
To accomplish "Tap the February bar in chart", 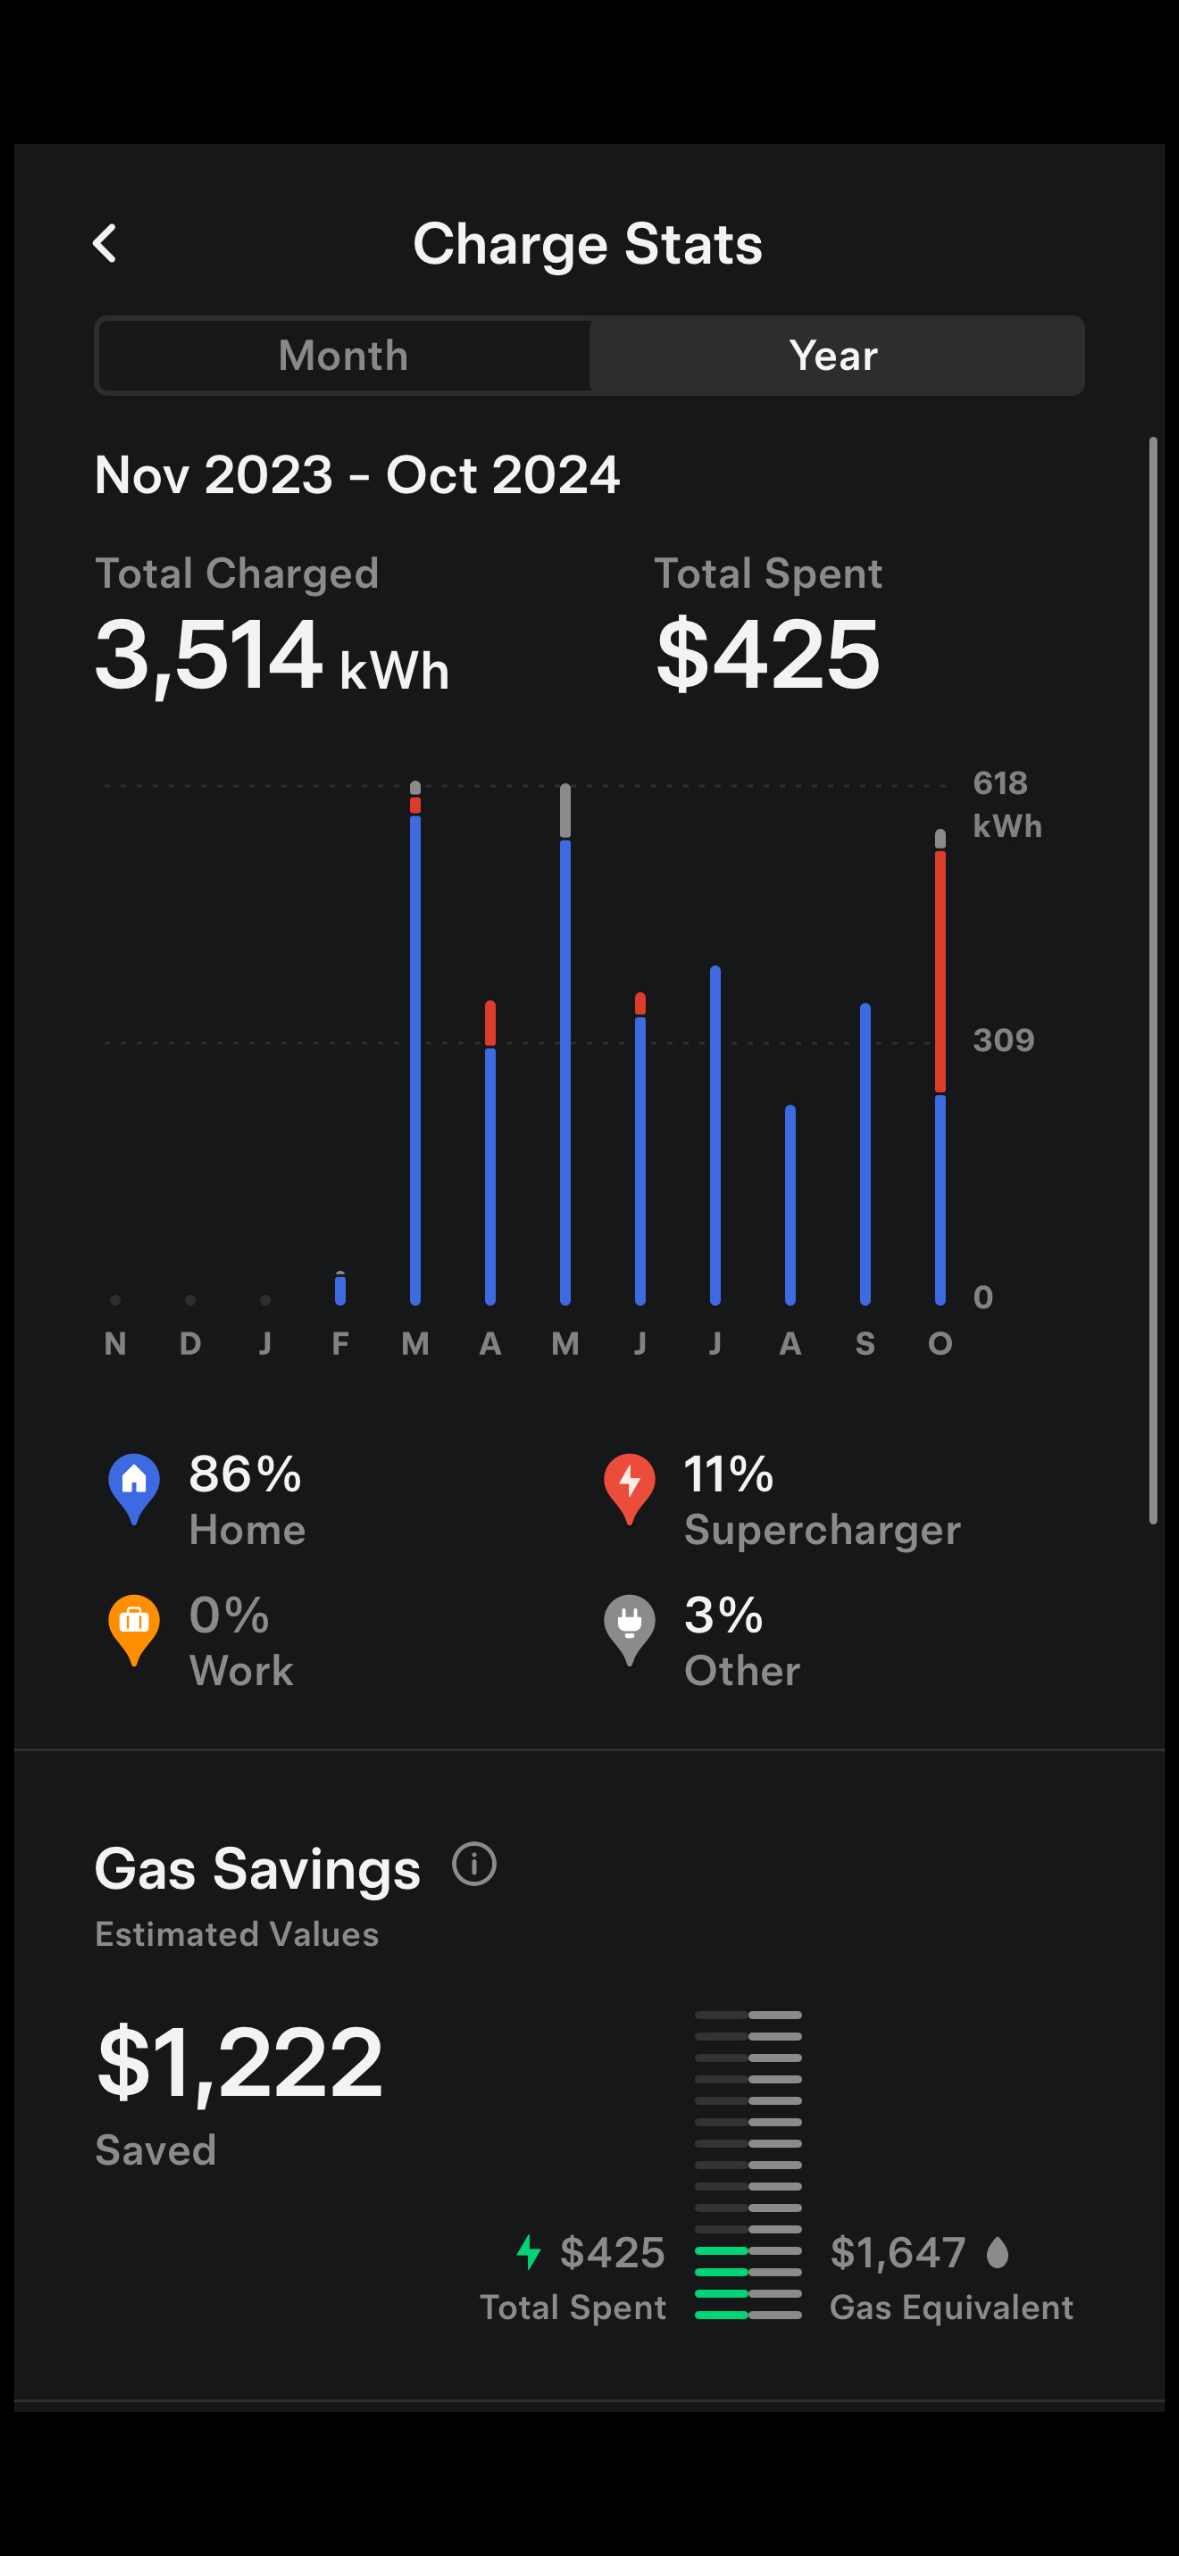I will click(x=340, y=1288).
